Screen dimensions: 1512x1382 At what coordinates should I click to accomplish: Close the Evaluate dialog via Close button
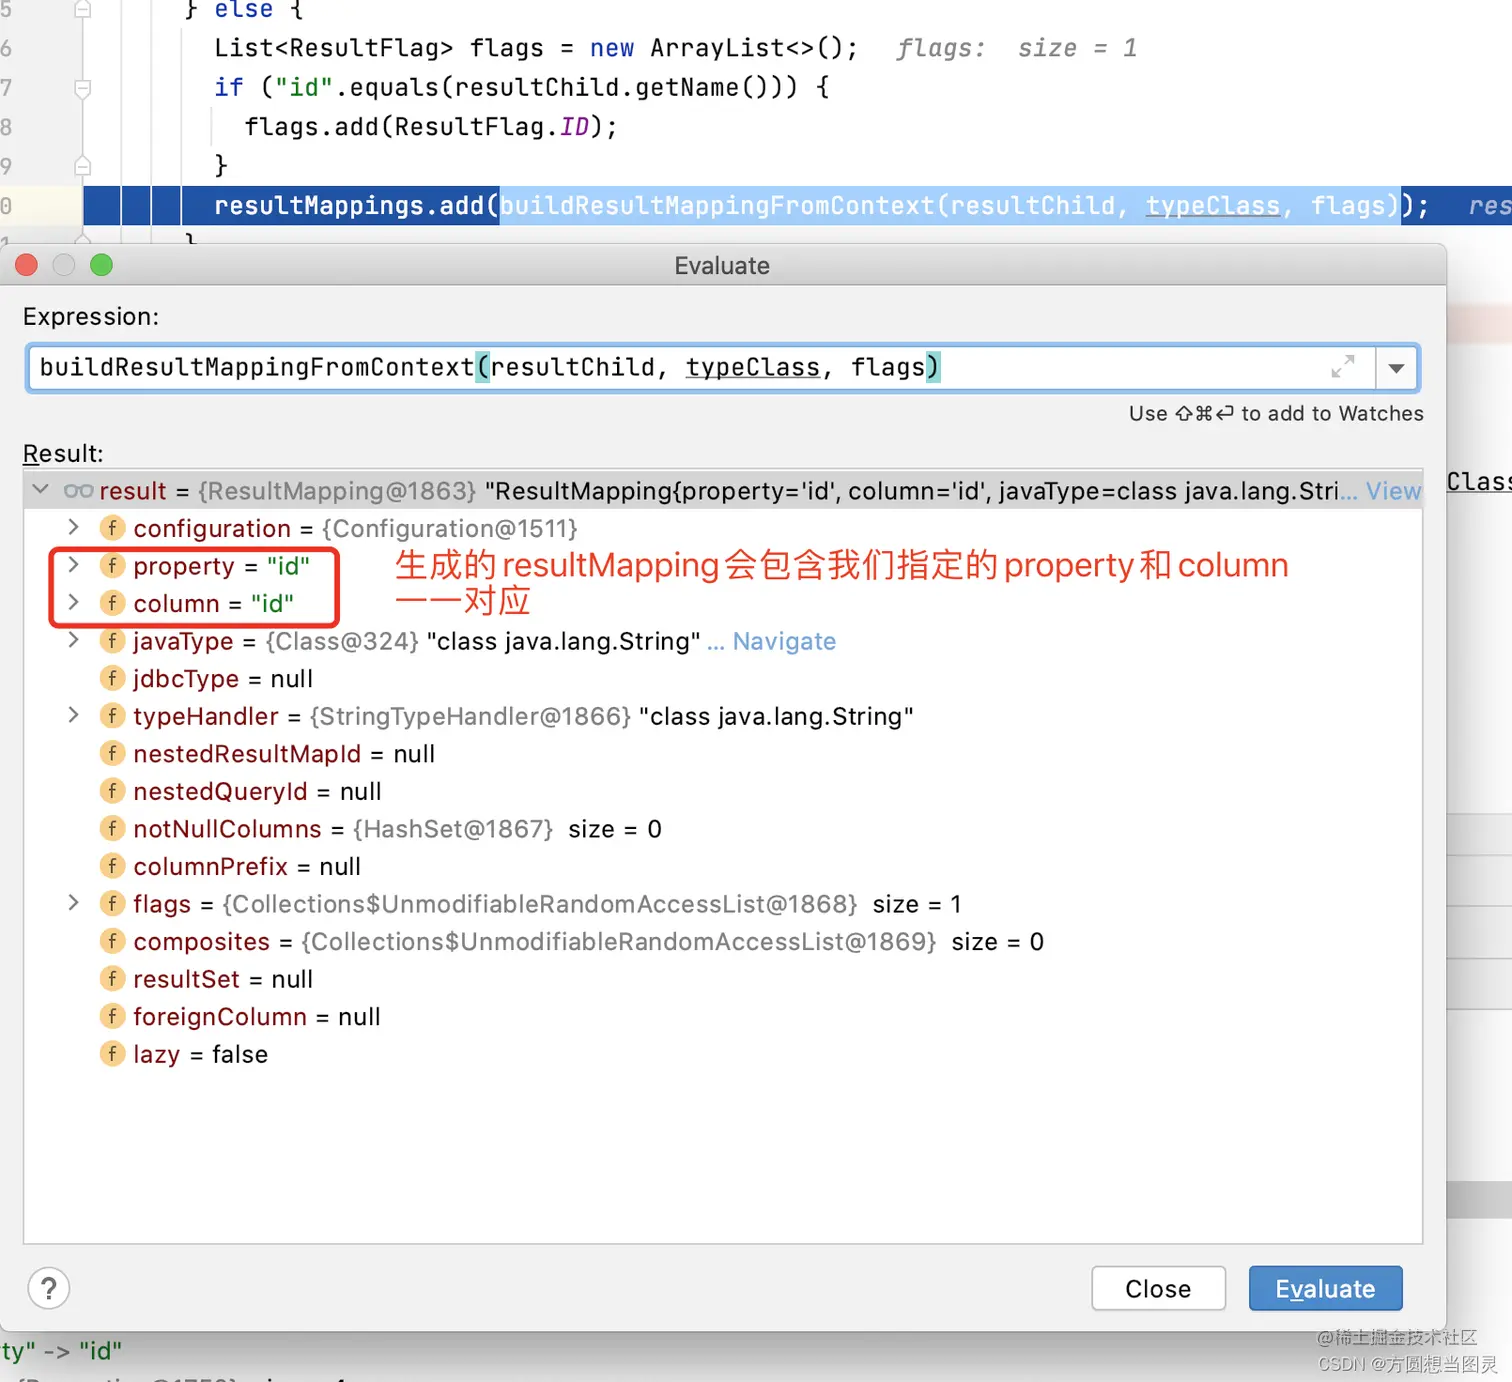click(1158, 1288)
